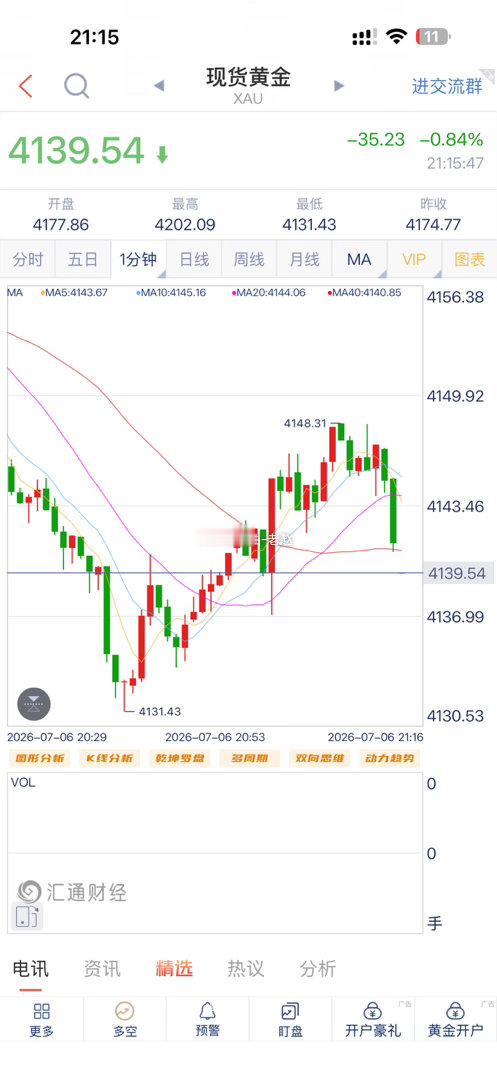497x1080 pixels.
Task: Open search with the magnifier icon
Action: coord(76,86)
